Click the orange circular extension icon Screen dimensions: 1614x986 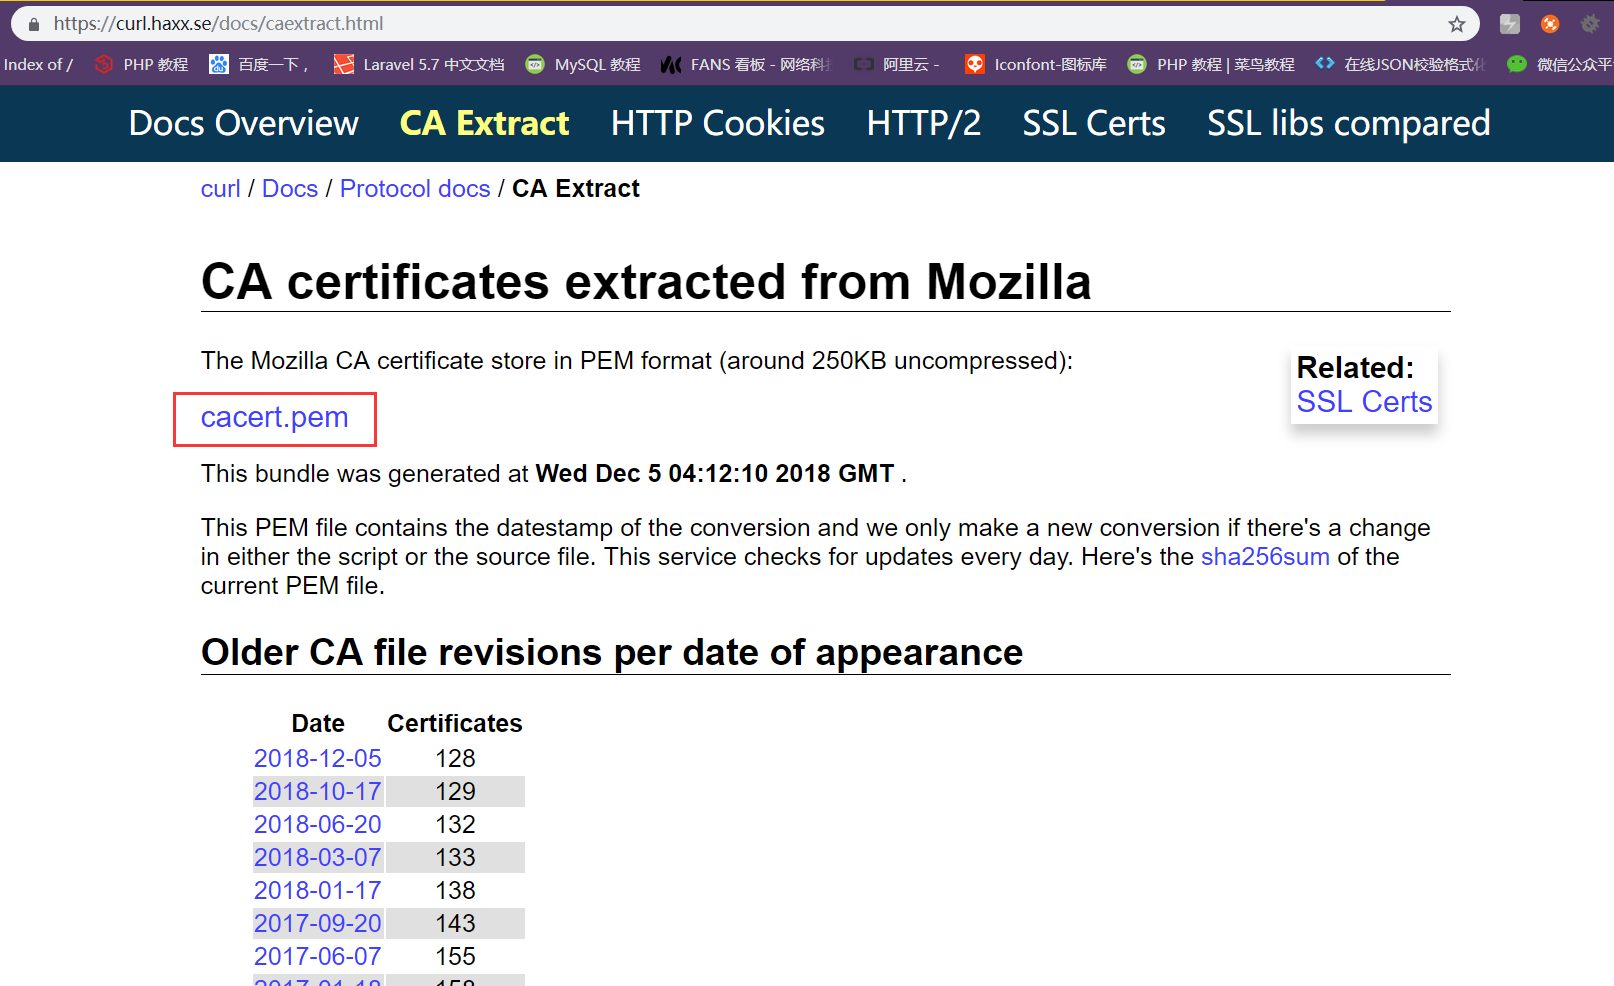click(1550, 23)
